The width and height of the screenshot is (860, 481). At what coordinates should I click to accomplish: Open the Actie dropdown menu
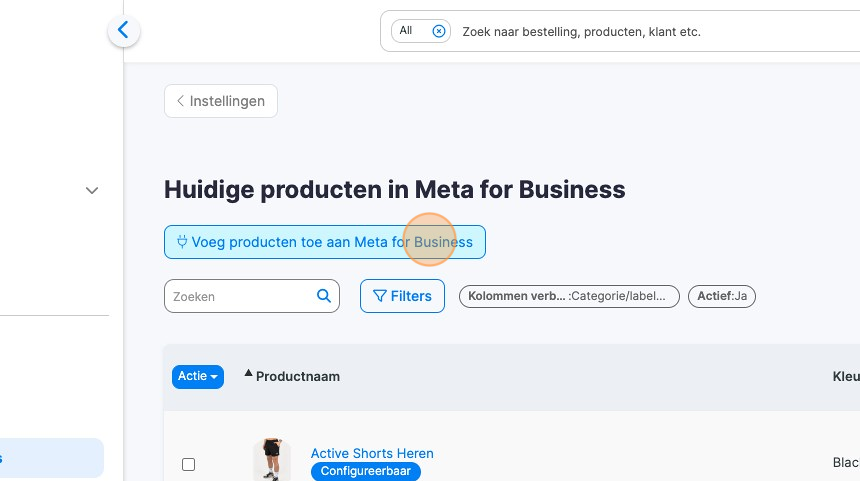tap(197, 376)
